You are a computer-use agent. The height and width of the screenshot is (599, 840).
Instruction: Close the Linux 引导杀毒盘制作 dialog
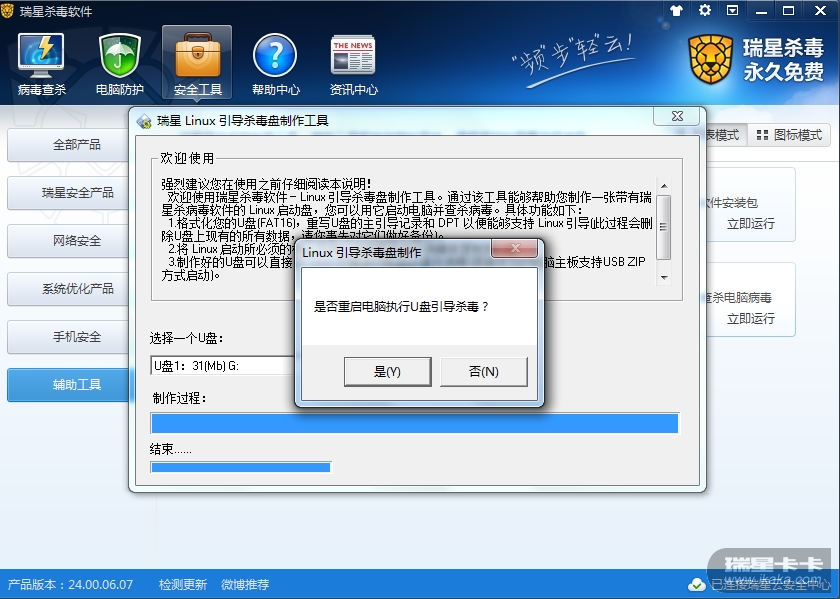coord(515,248)
